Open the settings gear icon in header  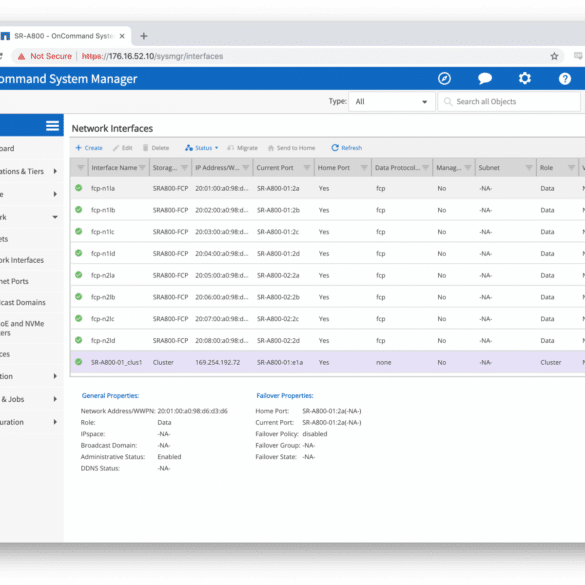click(525, 78)
